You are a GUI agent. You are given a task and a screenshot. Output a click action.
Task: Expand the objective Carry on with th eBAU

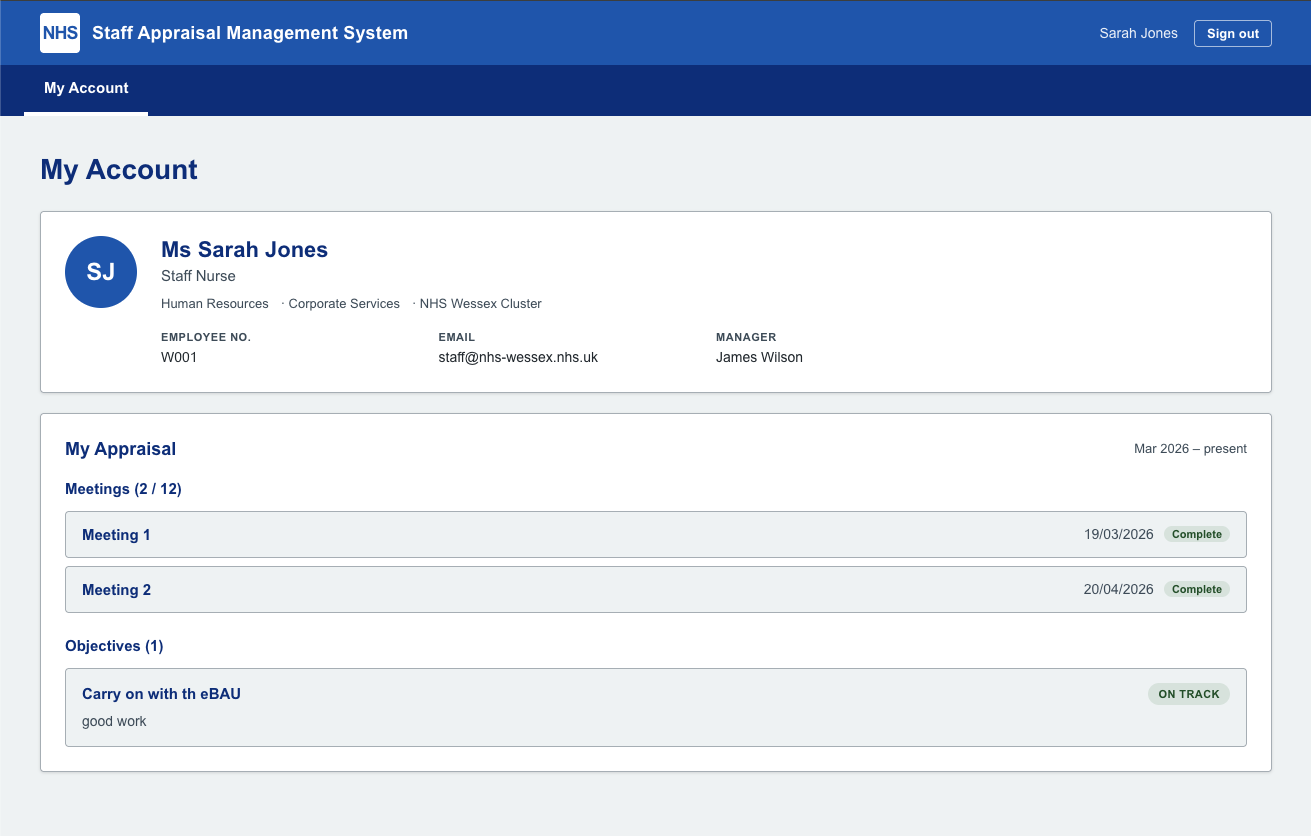click(x=161, y=693)
